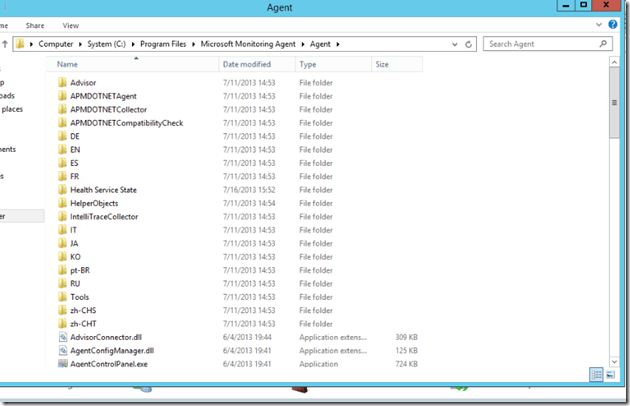Select the APMDOTNETCompatibilityCheck folder

point(126,122)
